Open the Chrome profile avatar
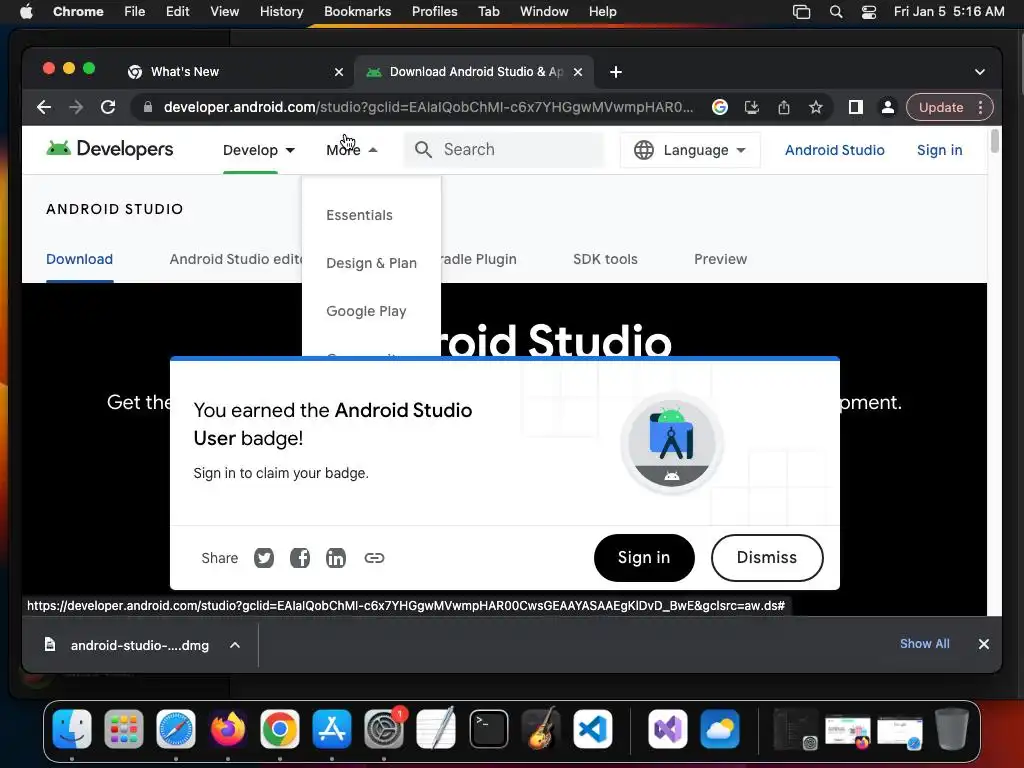The height and width of the screenshot is (768, 1024). 888,107
